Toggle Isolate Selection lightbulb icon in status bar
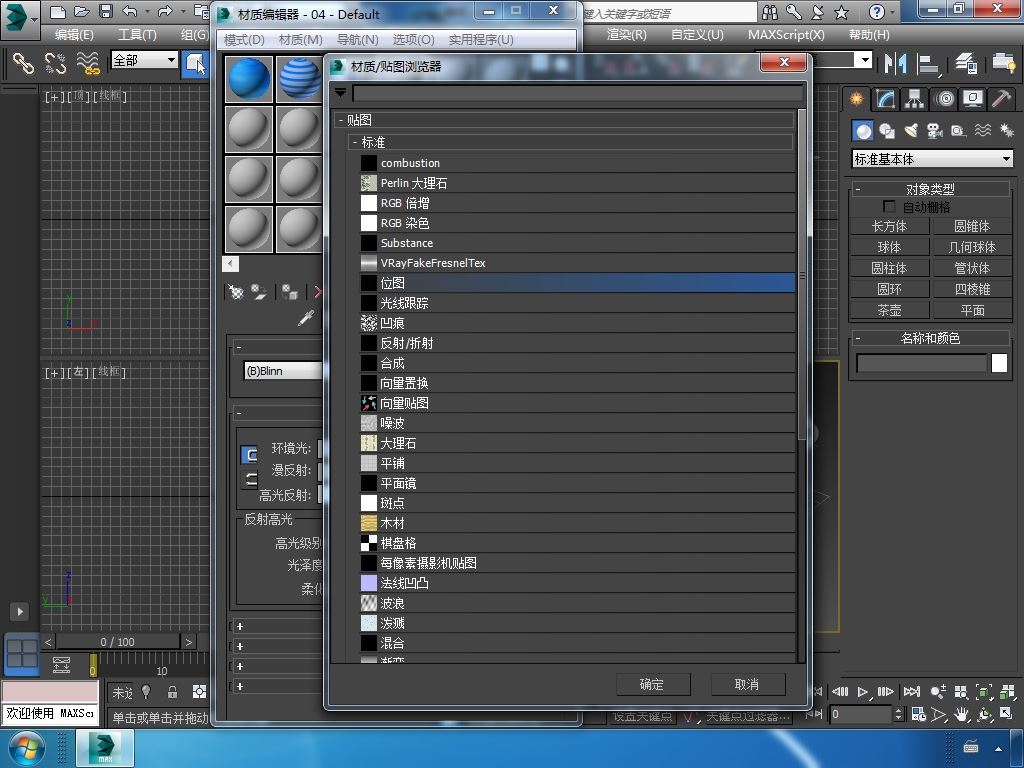Image resolution: width=1024 pixels, height=768 pixels. tap(146, 692)
